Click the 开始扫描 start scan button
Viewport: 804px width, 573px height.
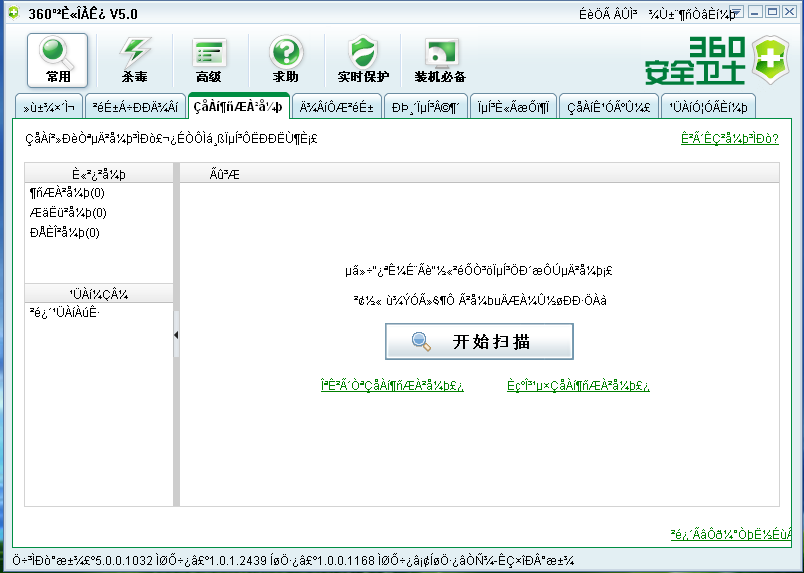[479, 342]
